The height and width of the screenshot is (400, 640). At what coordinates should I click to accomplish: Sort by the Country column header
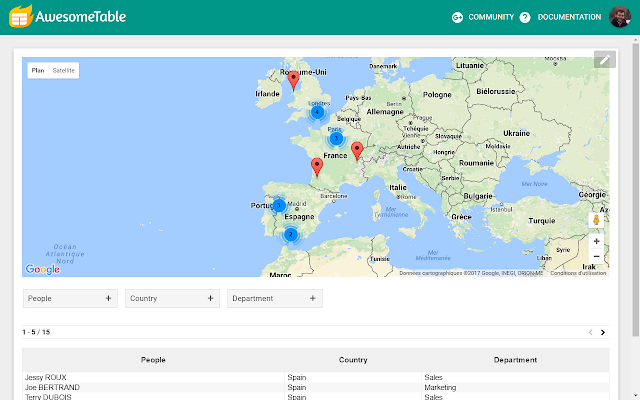(x=353, y=360)
